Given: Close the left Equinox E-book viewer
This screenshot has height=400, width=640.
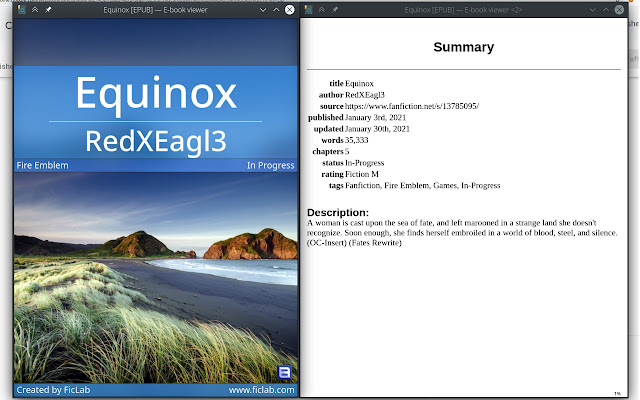Looking at the screenshot, I should [x=289, y=10].
